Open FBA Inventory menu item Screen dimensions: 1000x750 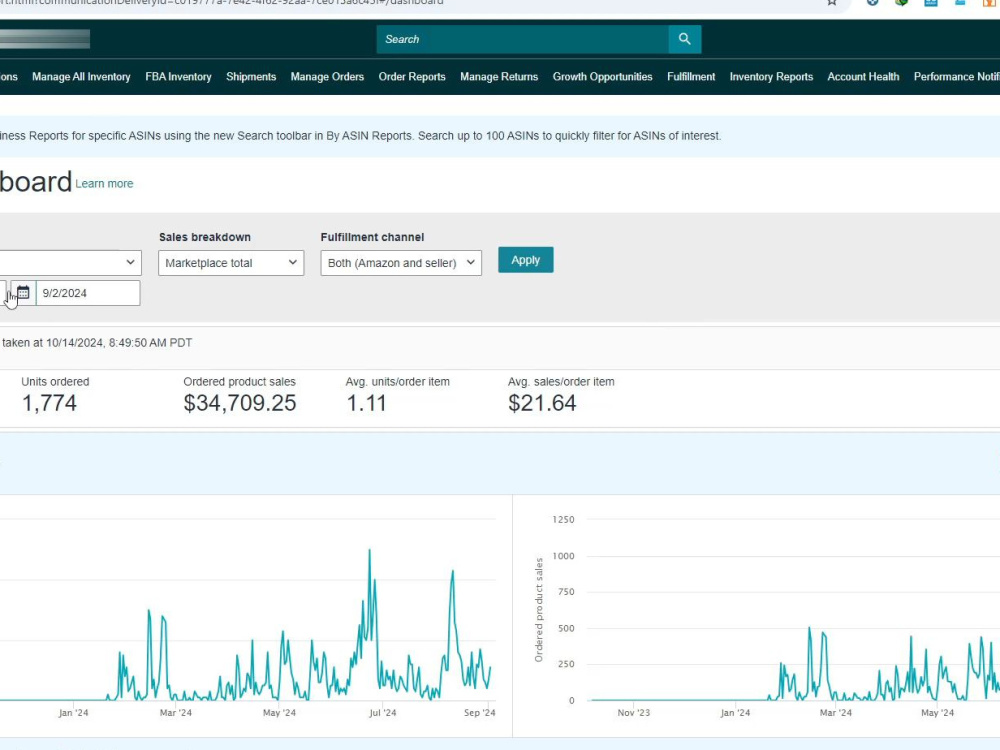click(x=178, y=77)
